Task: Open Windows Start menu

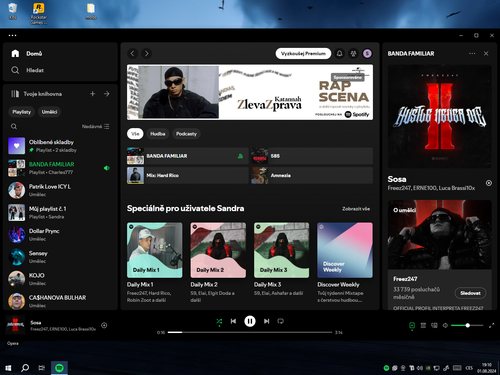Action: pyautogui.click(x=8, y=368)
